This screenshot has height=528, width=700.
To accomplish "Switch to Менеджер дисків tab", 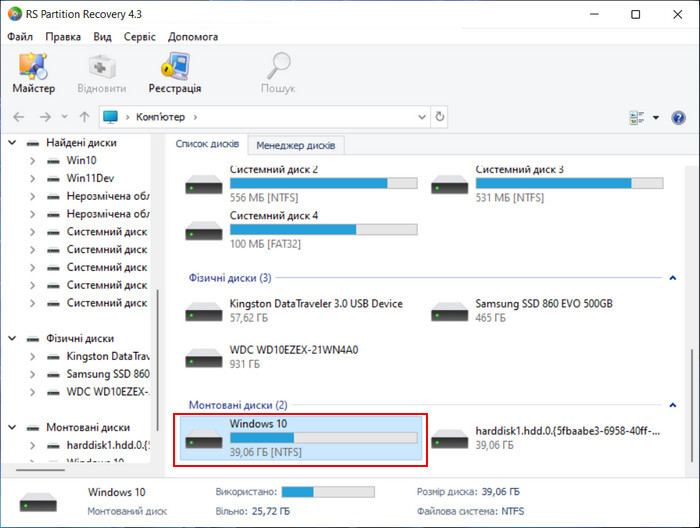I will click(296, 146).
